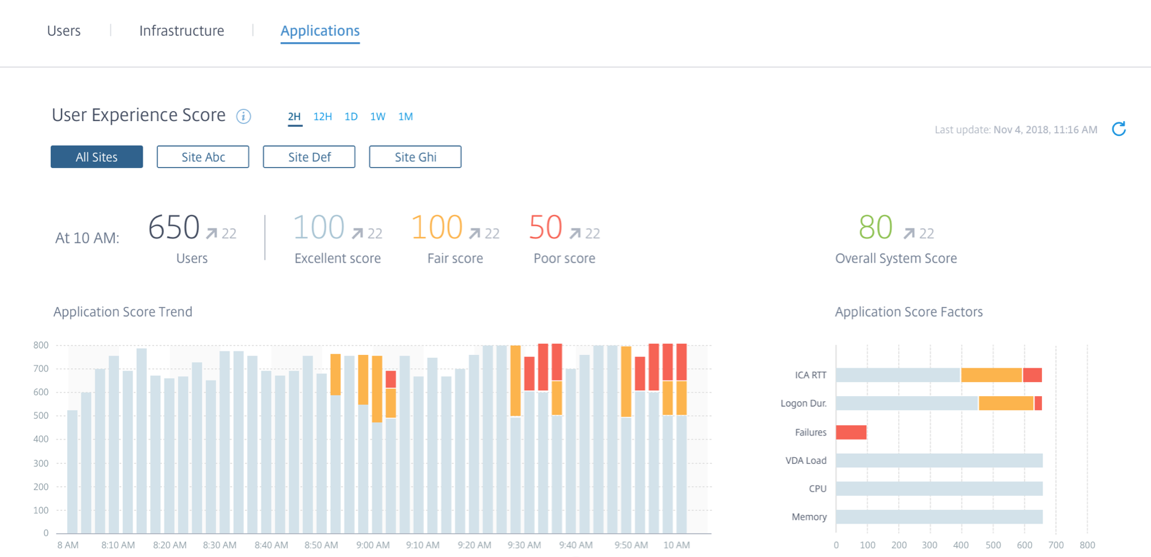This screenshot has width=1151, height=557.
Task: Click the trend arrow beside Overall System Score
Action: click(x=909, y=233)
